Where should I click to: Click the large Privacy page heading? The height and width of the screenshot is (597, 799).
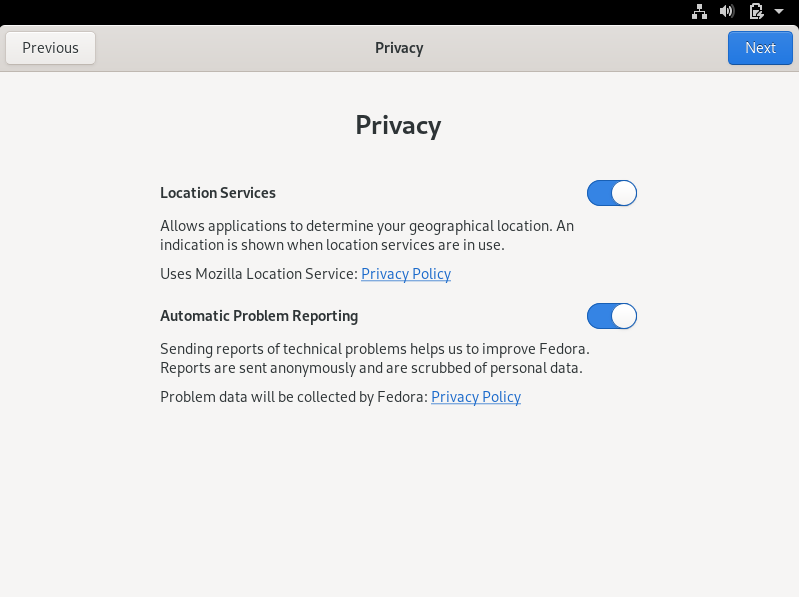pos(398,125)
